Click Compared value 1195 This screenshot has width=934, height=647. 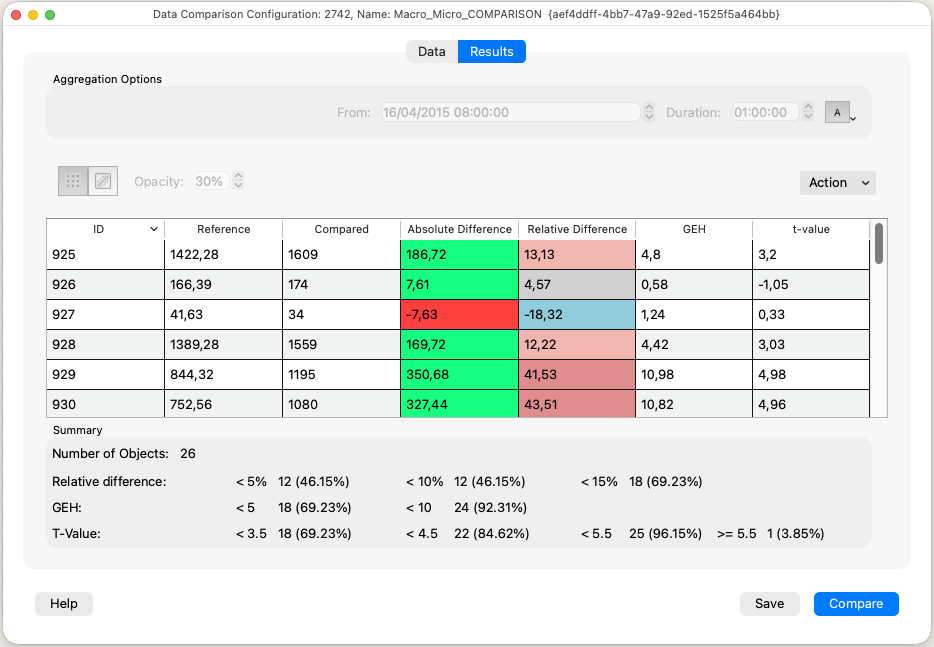pyautogui.click(x=341, y=374)
